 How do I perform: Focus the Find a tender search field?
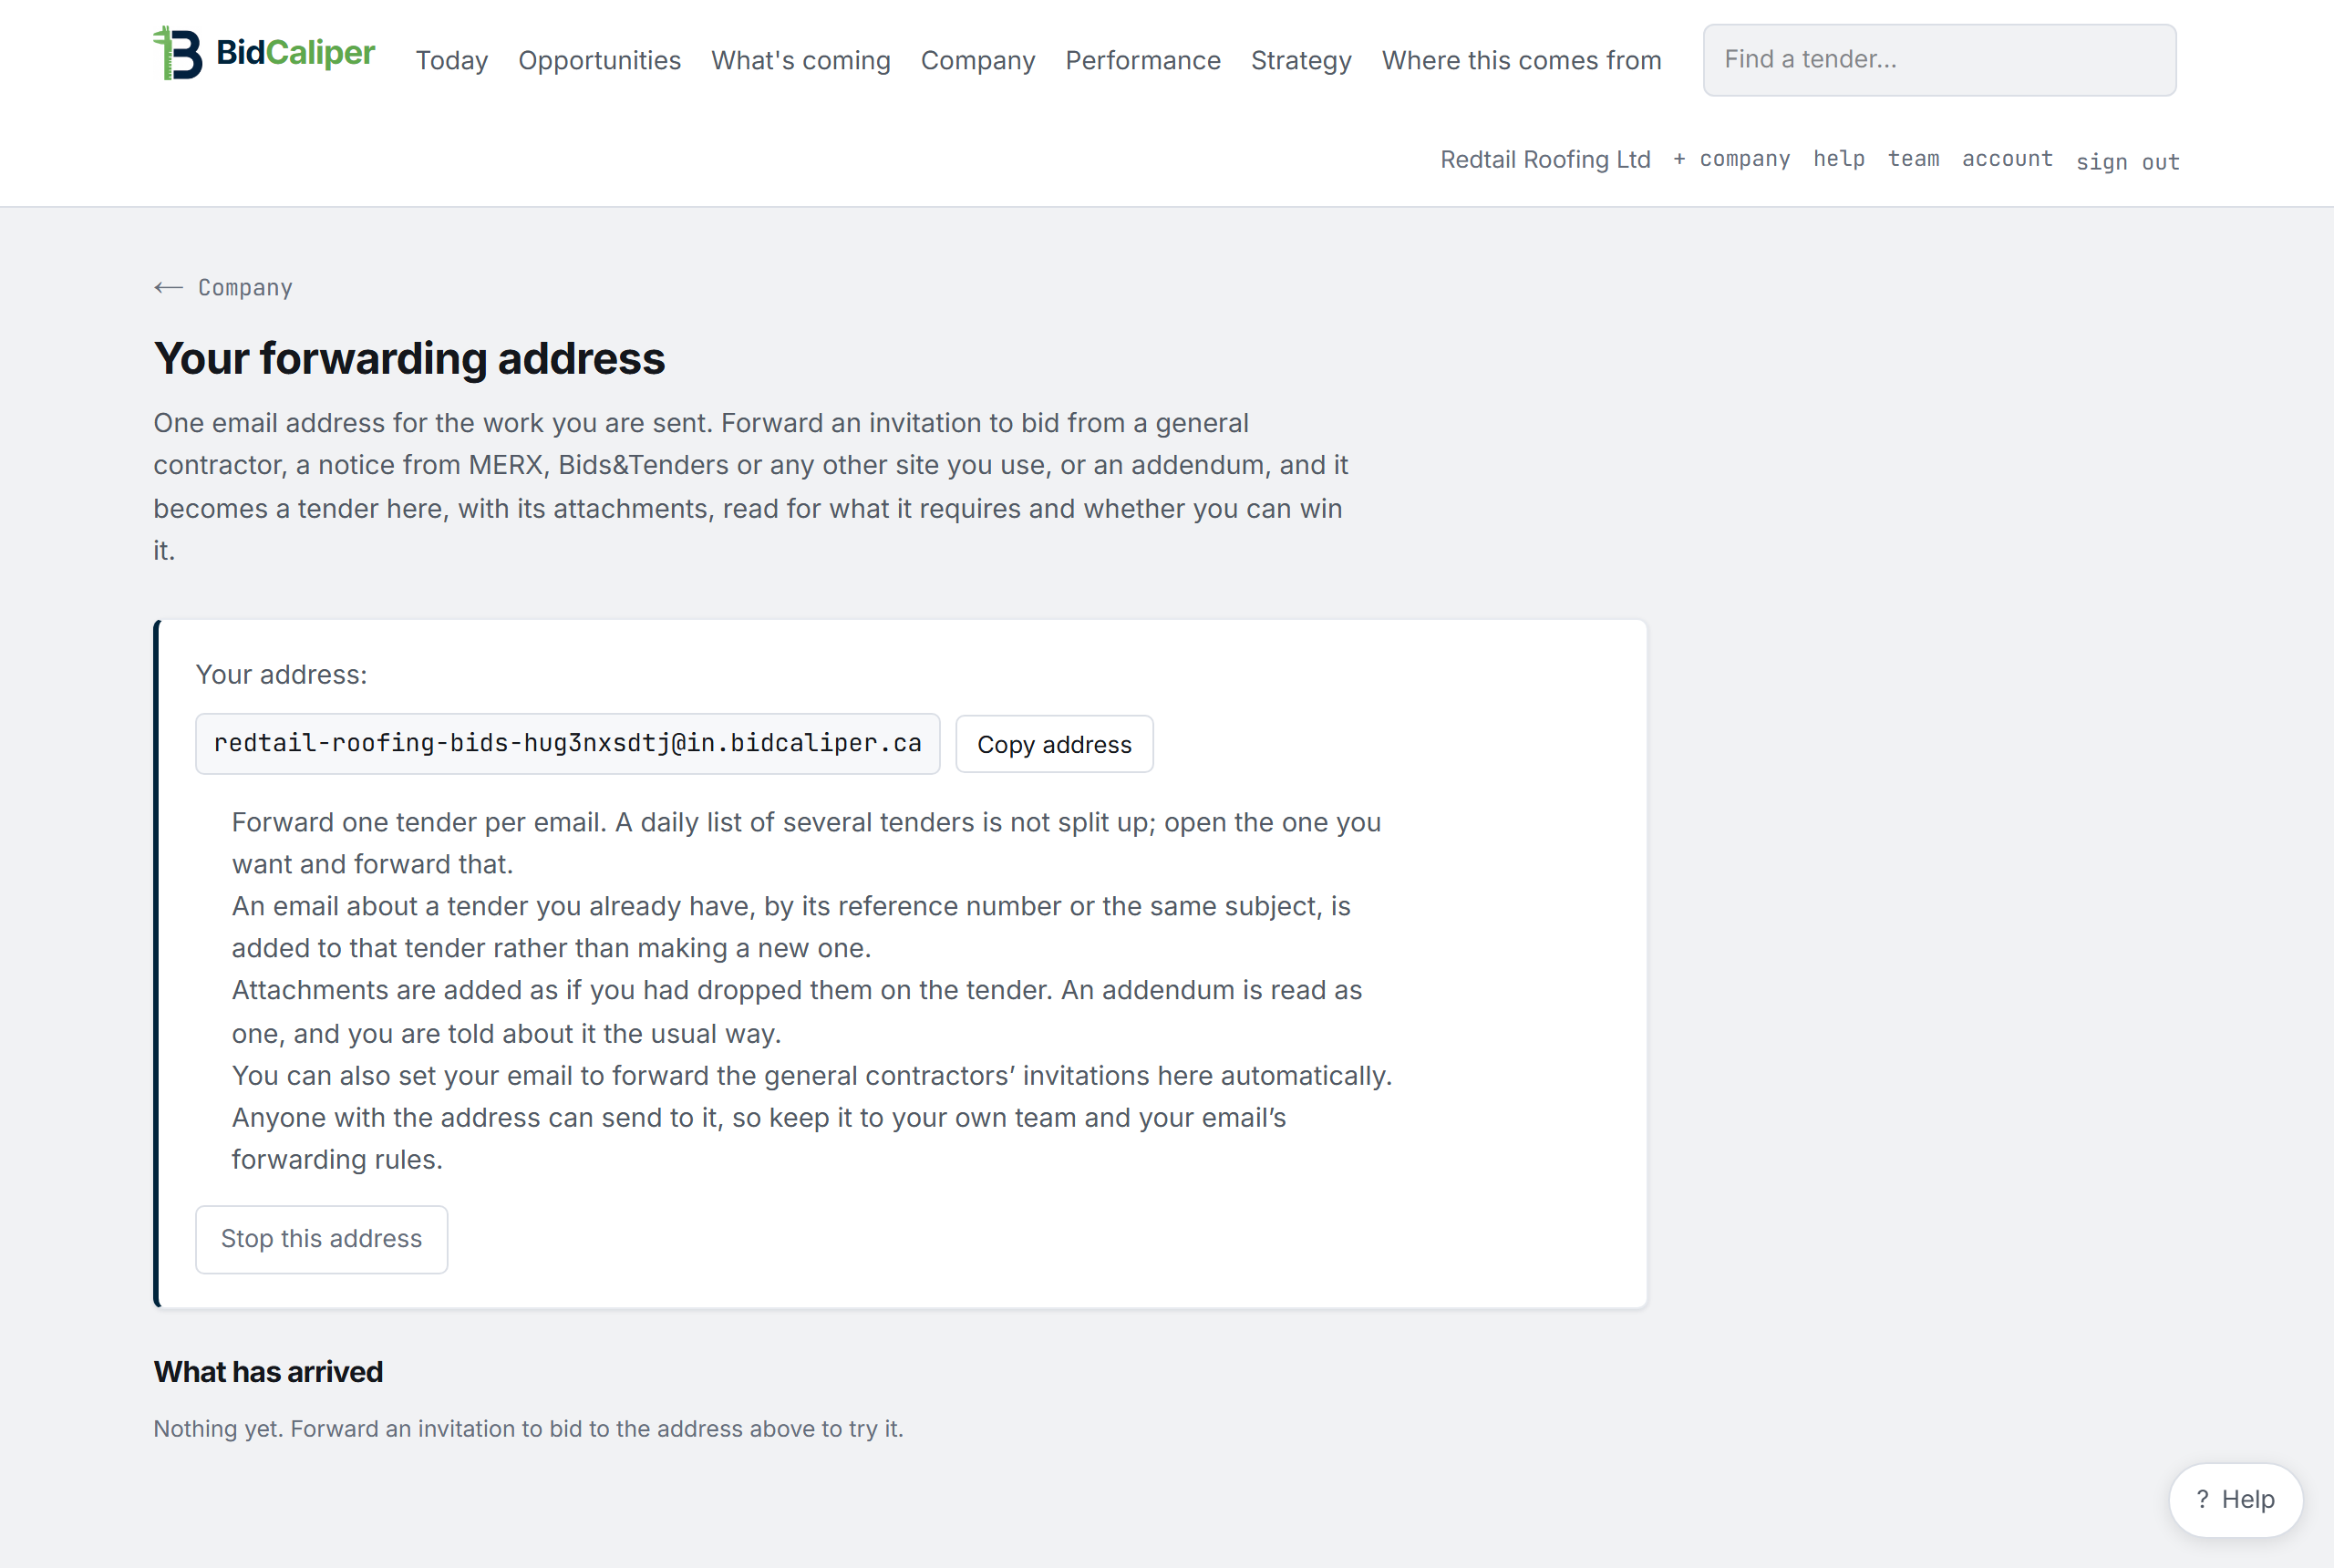pos(1939,60)
